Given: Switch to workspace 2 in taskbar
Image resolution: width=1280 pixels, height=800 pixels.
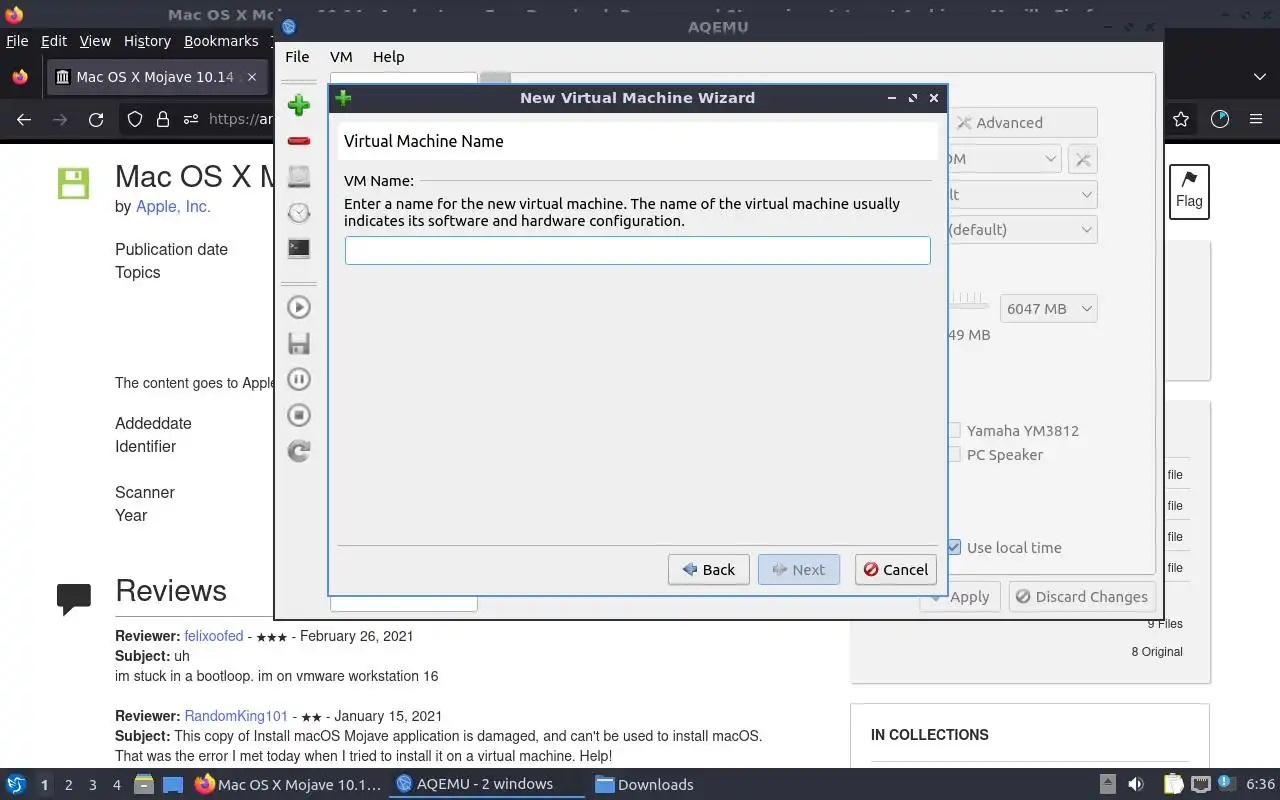Looking at the screenshot, I should pos(69,785).
